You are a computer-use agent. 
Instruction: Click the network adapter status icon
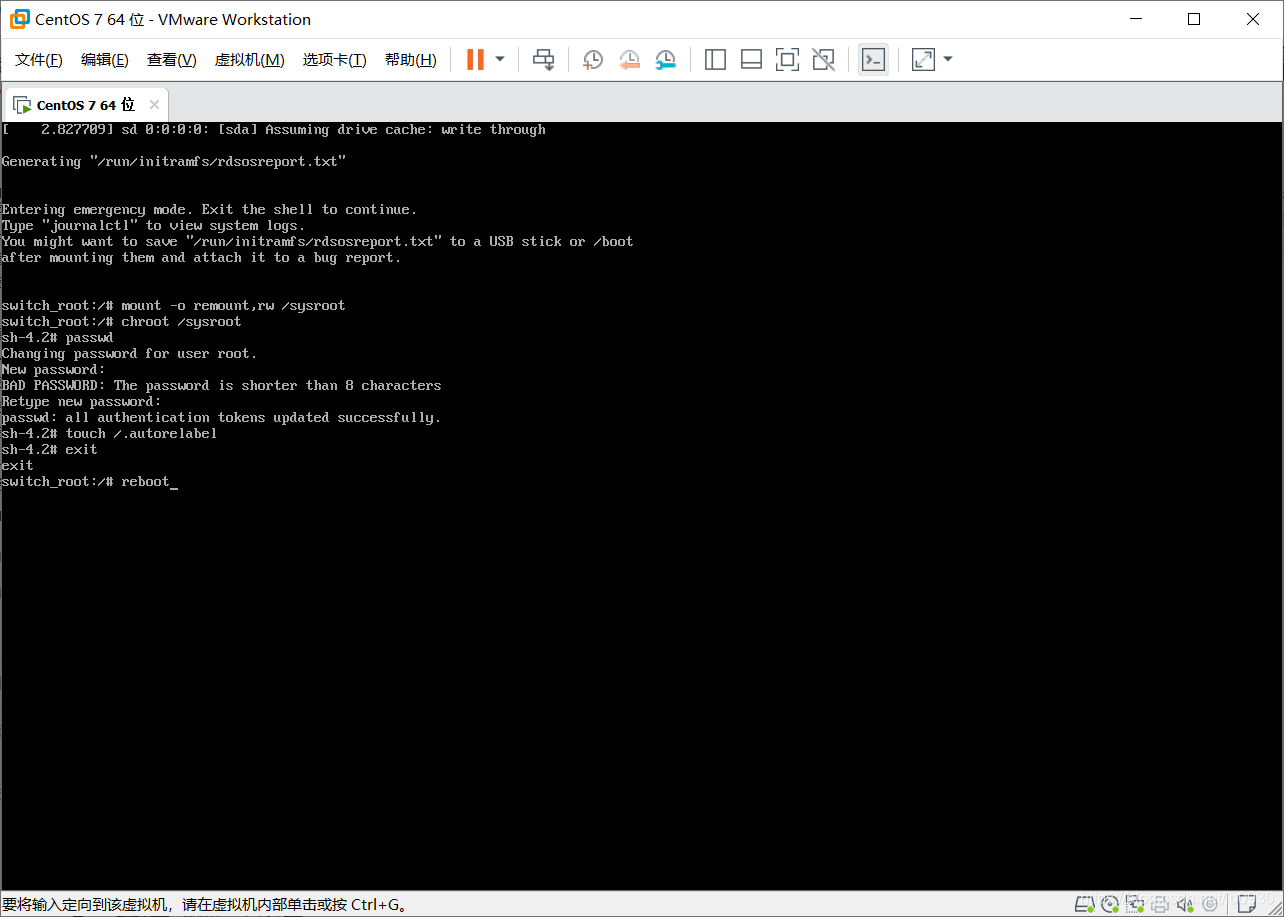[x=1135, y=904]
